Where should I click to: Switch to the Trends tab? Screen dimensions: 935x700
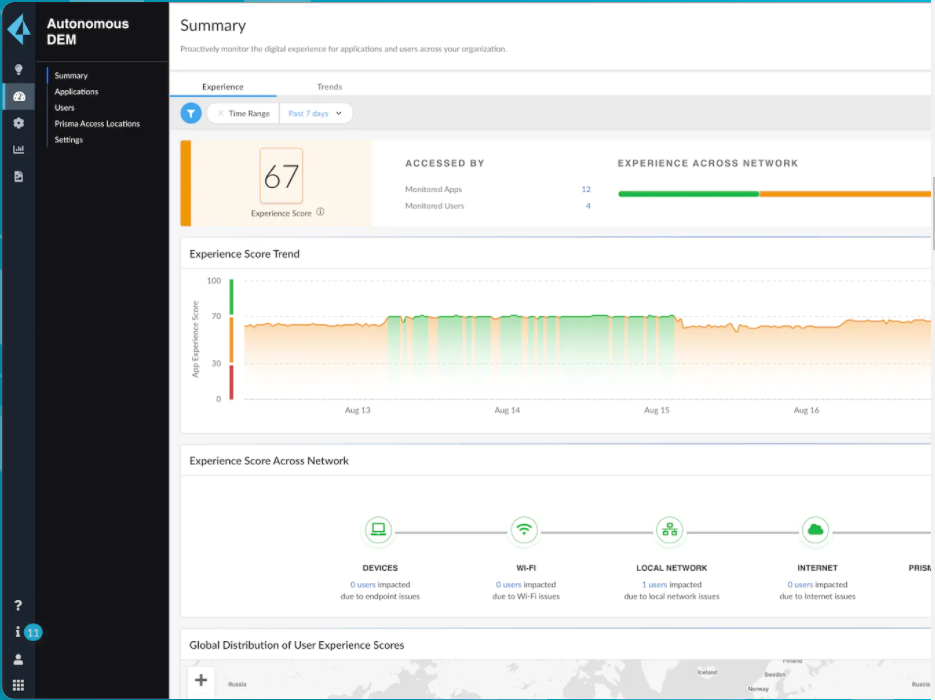[329, 86]
